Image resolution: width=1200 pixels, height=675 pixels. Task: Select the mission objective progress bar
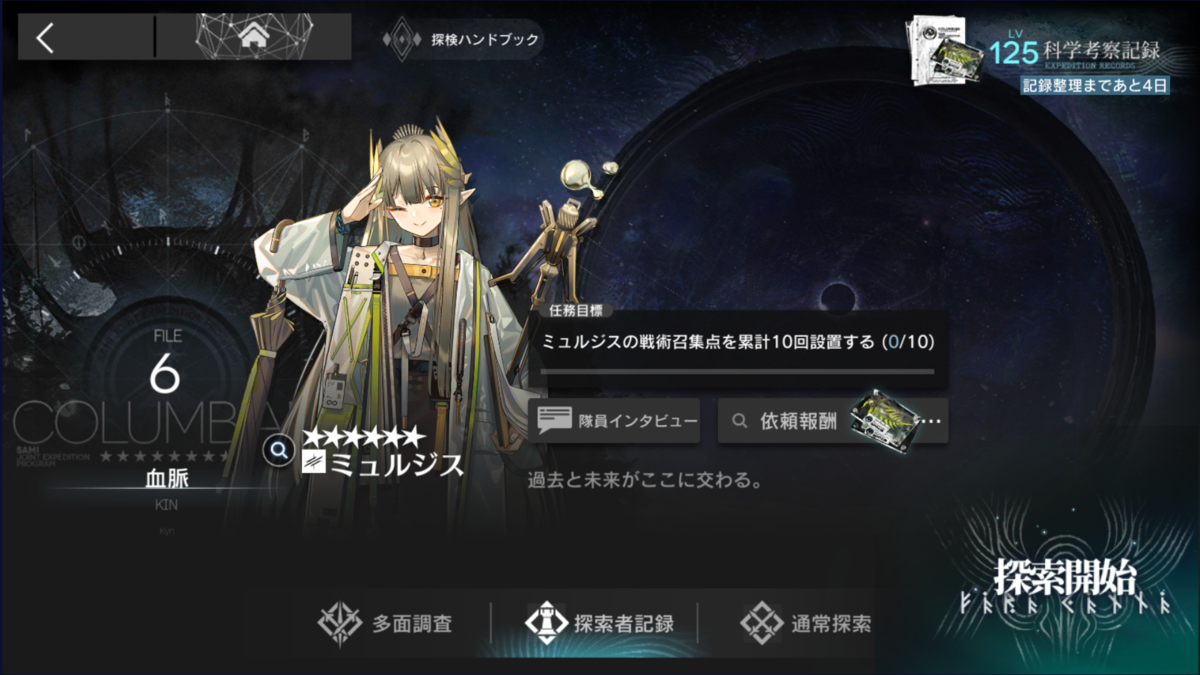738,371
